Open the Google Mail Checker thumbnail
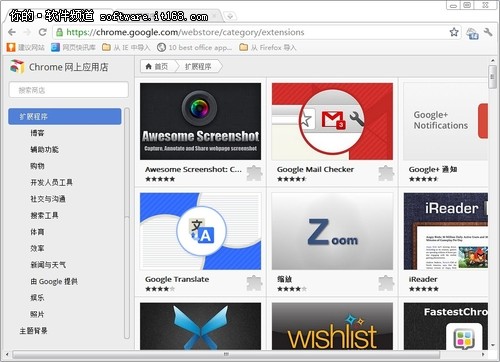 click(x=332, y=121)
